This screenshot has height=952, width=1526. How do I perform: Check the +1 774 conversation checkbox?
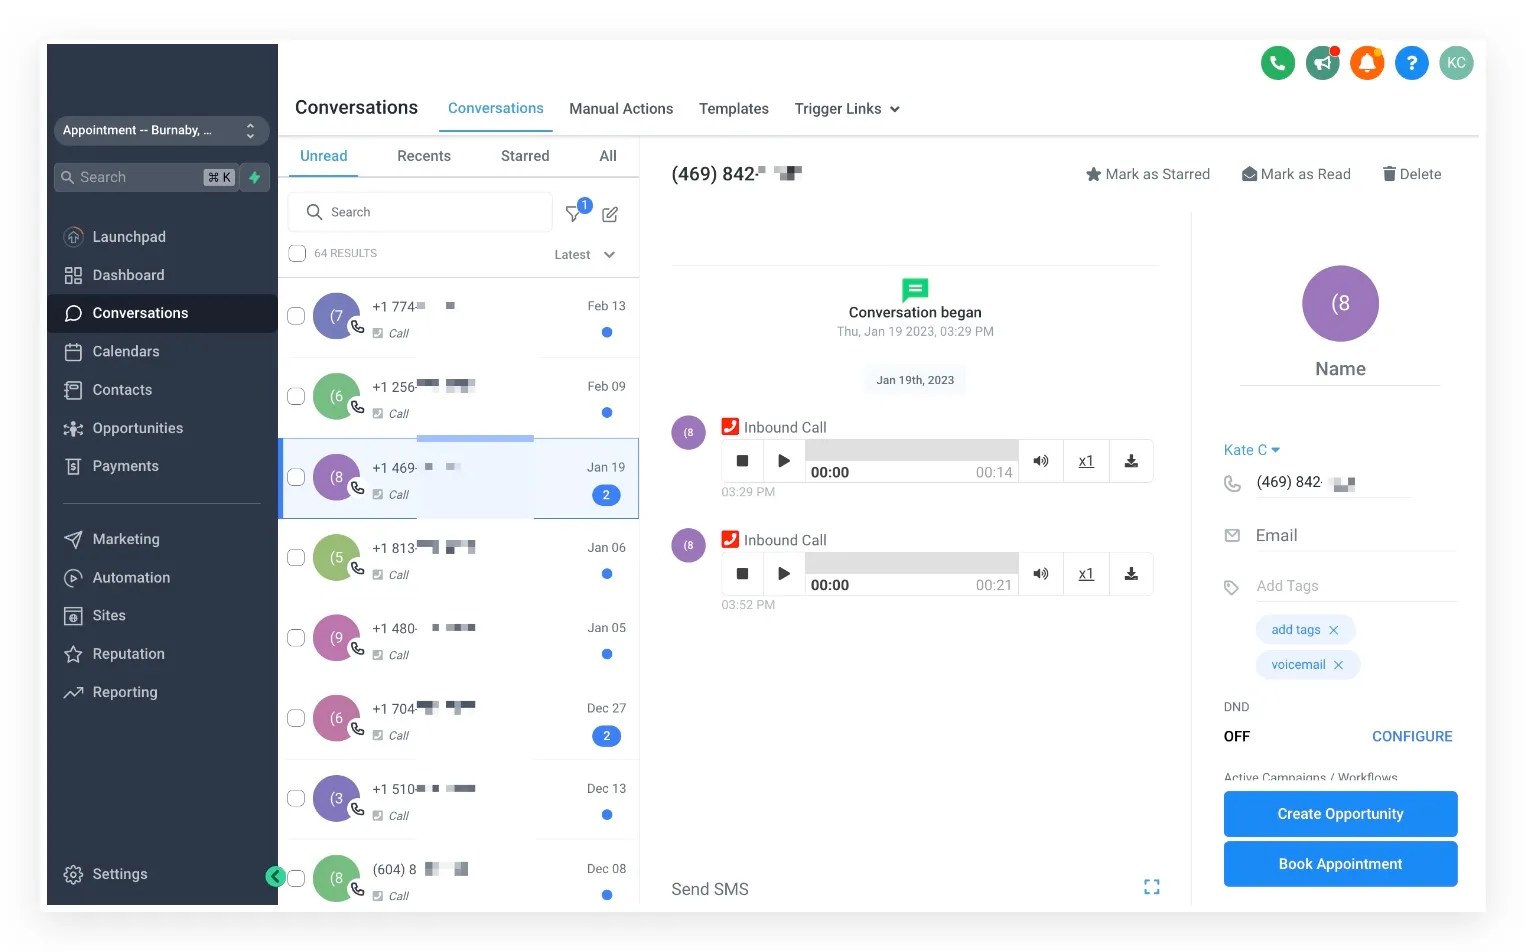tap(296, 316)
